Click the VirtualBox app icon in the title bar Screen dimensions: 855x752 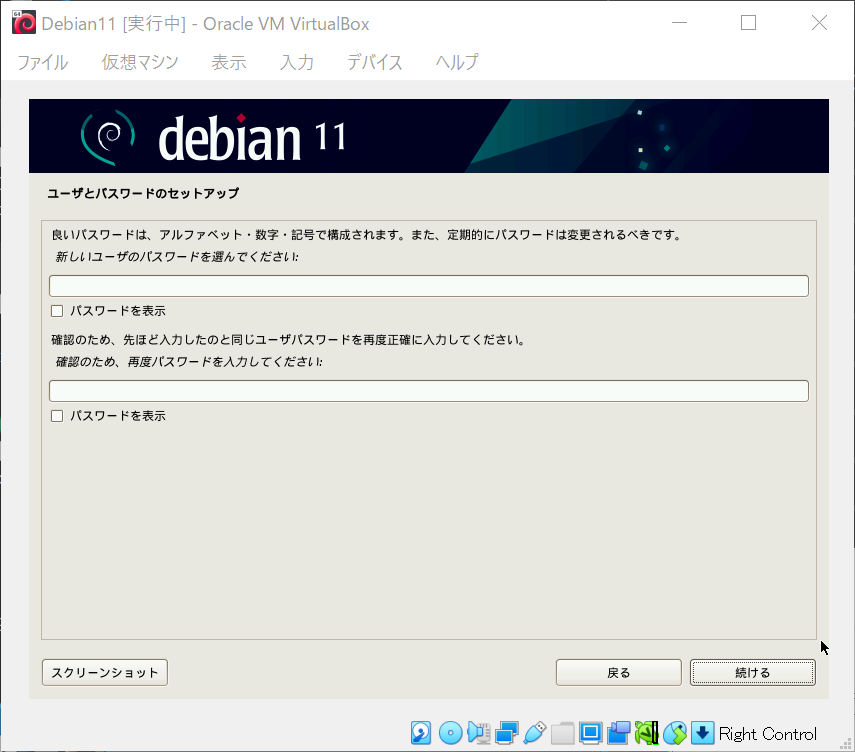24,23
